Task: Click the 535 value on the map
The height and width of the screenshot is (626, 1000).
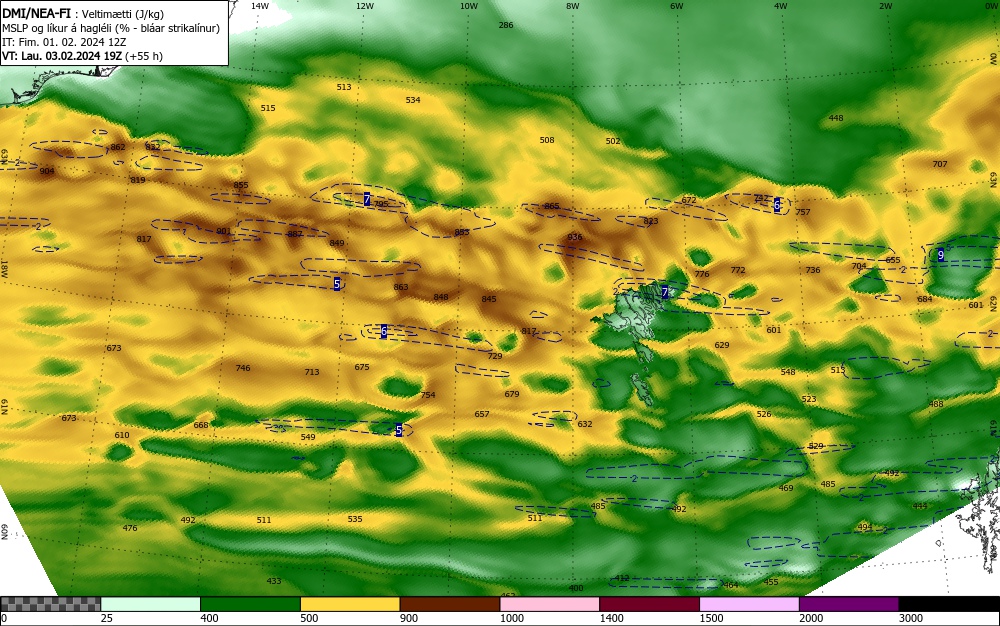Action: point(355,519)
